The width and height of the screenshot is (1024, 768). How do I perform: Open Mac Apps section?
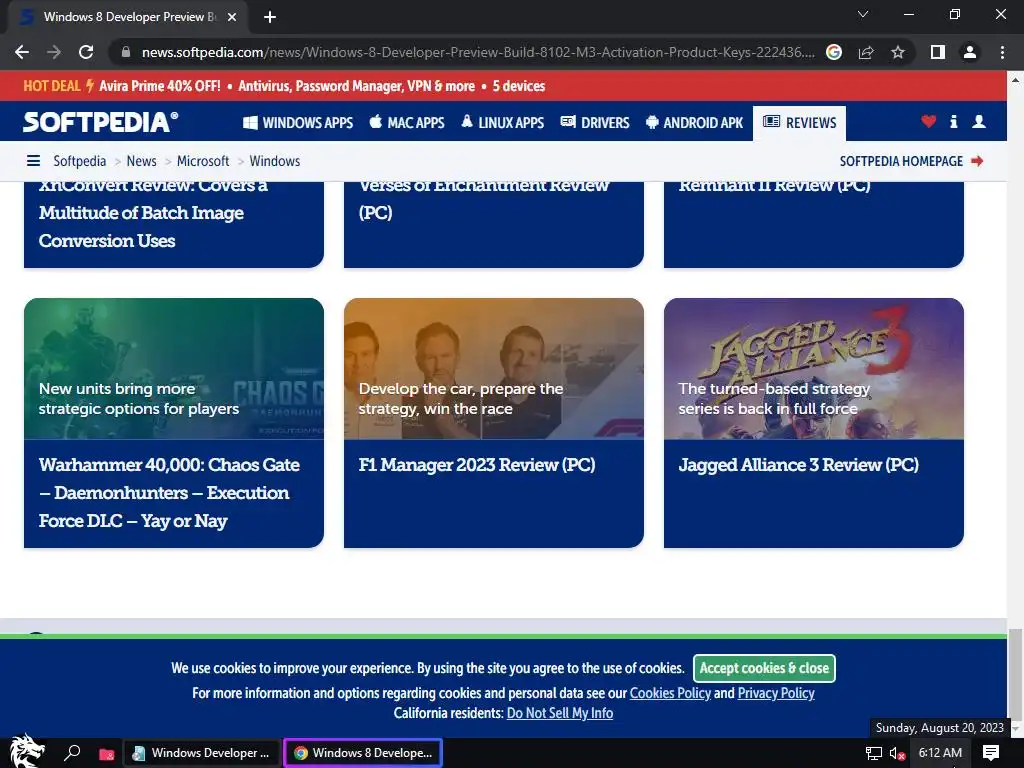point(407,123)
